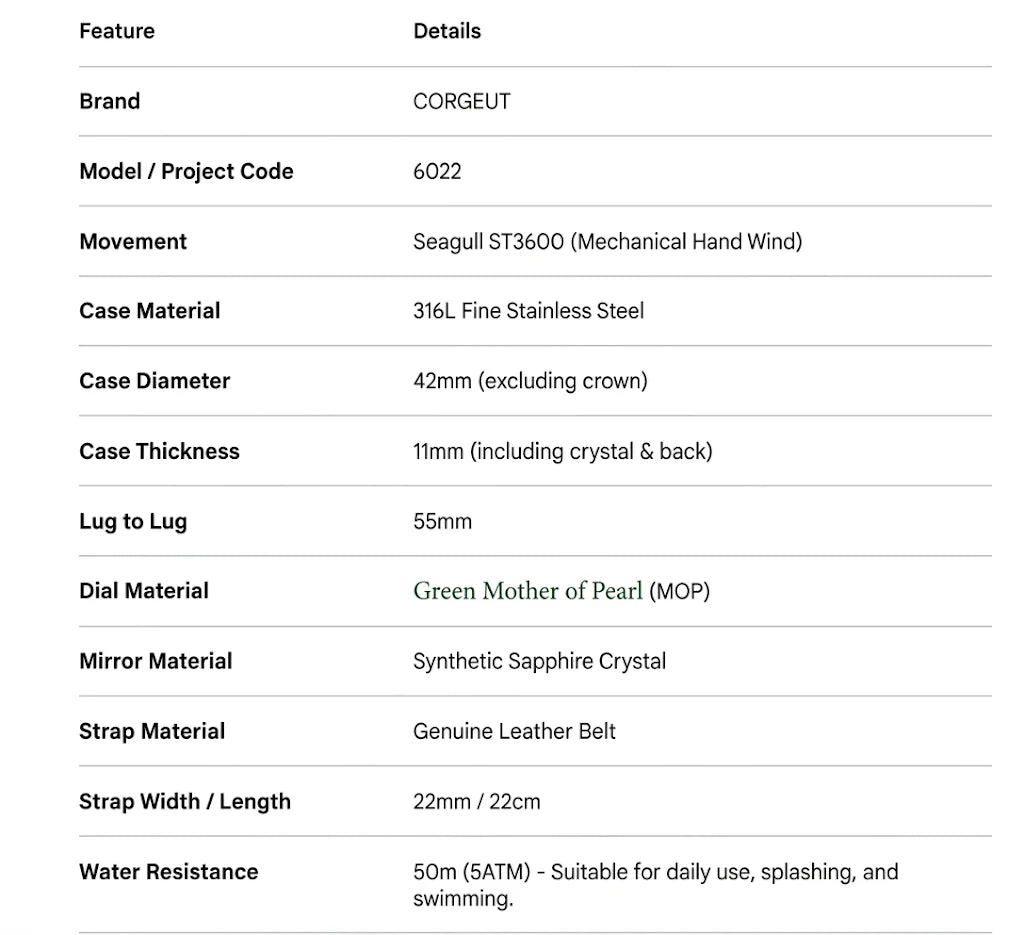Image resolution: width=1024 pixels, height=935 pixels.
Task: Select the 11mm case thickness value
Action: coord(562,451)
